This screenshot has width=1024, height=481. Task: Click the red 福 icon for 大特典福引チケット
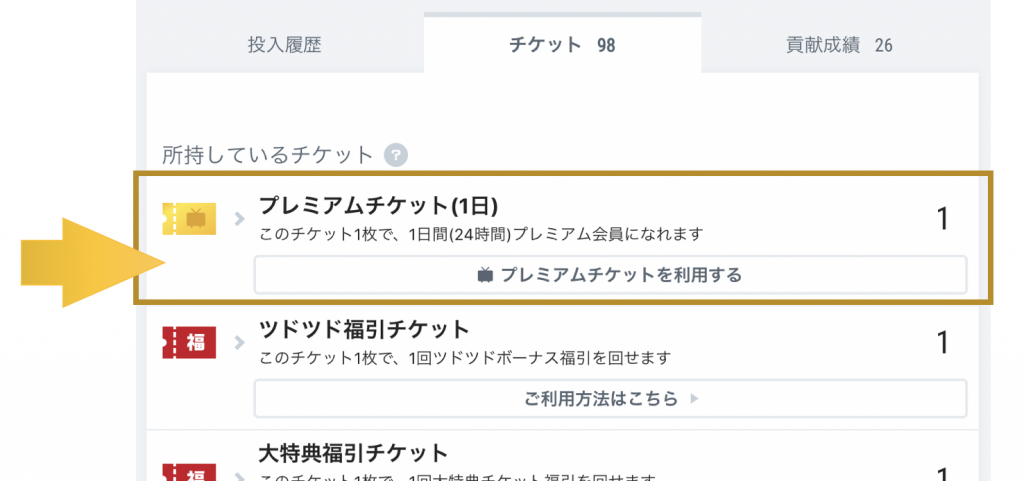[x=188, y=470]
